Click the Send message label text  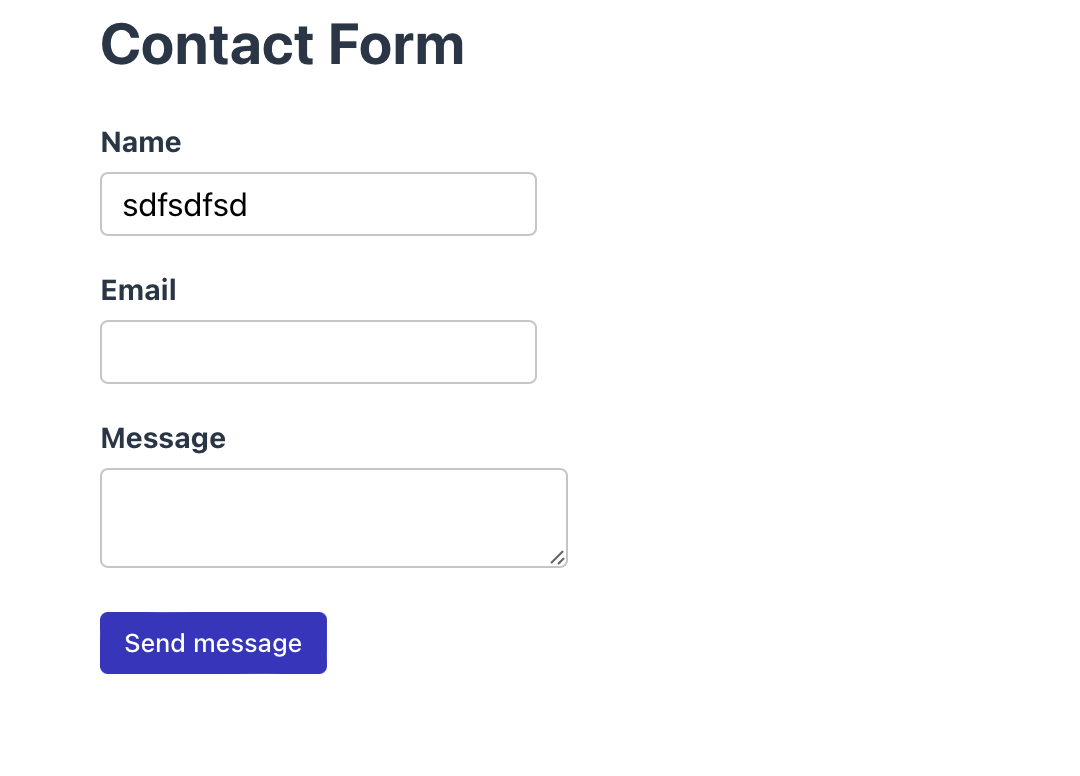pos(213,643)
